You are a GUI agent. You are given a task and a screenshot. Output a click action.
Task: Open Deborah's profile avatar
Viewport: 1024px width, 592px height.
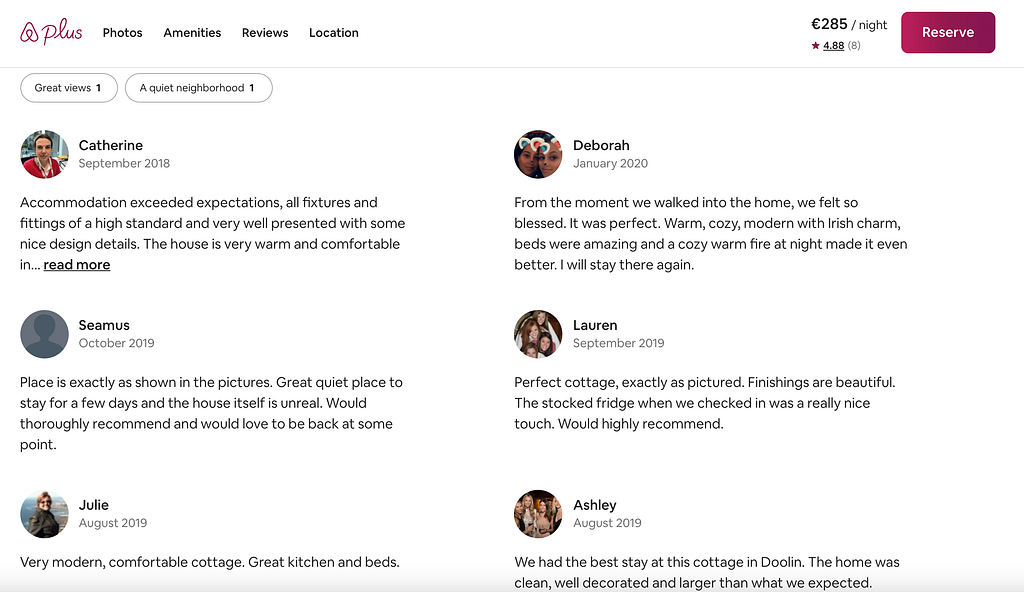(538, 154)
